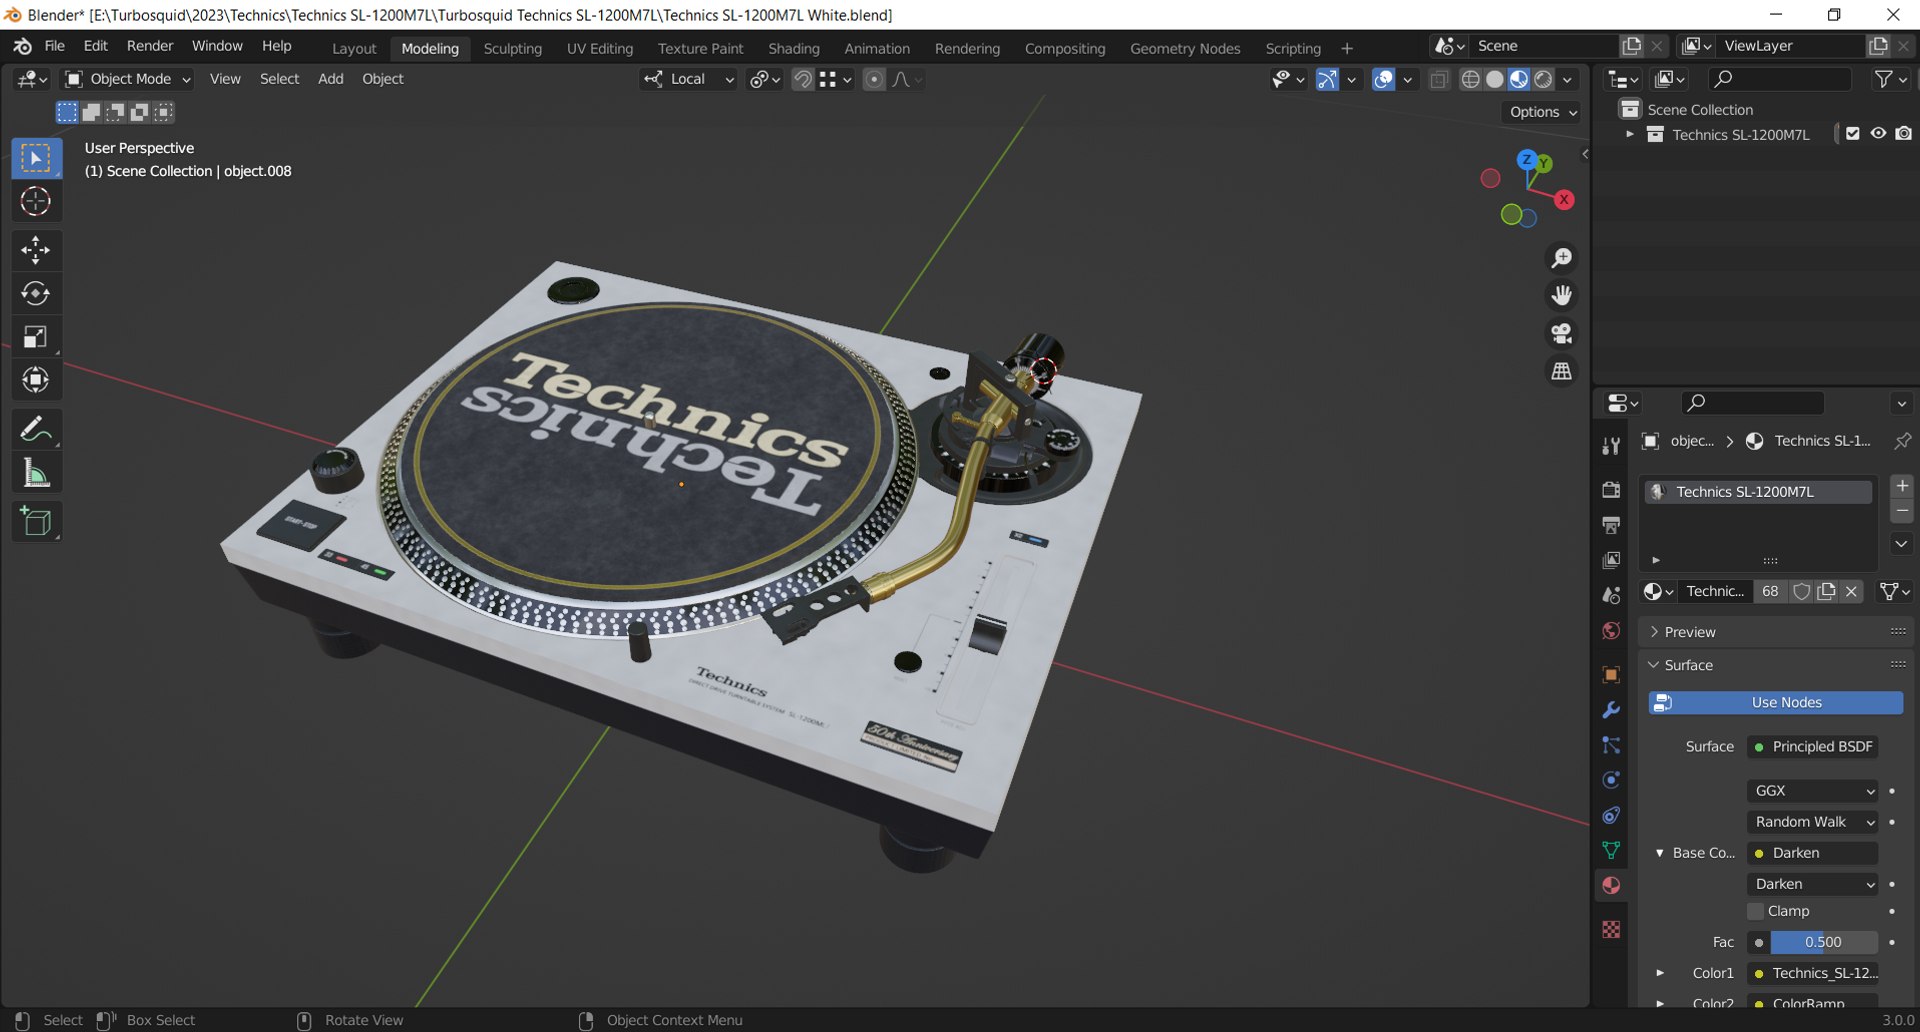
Task: Choose the Add Cube tool
Action: point(36,522)
